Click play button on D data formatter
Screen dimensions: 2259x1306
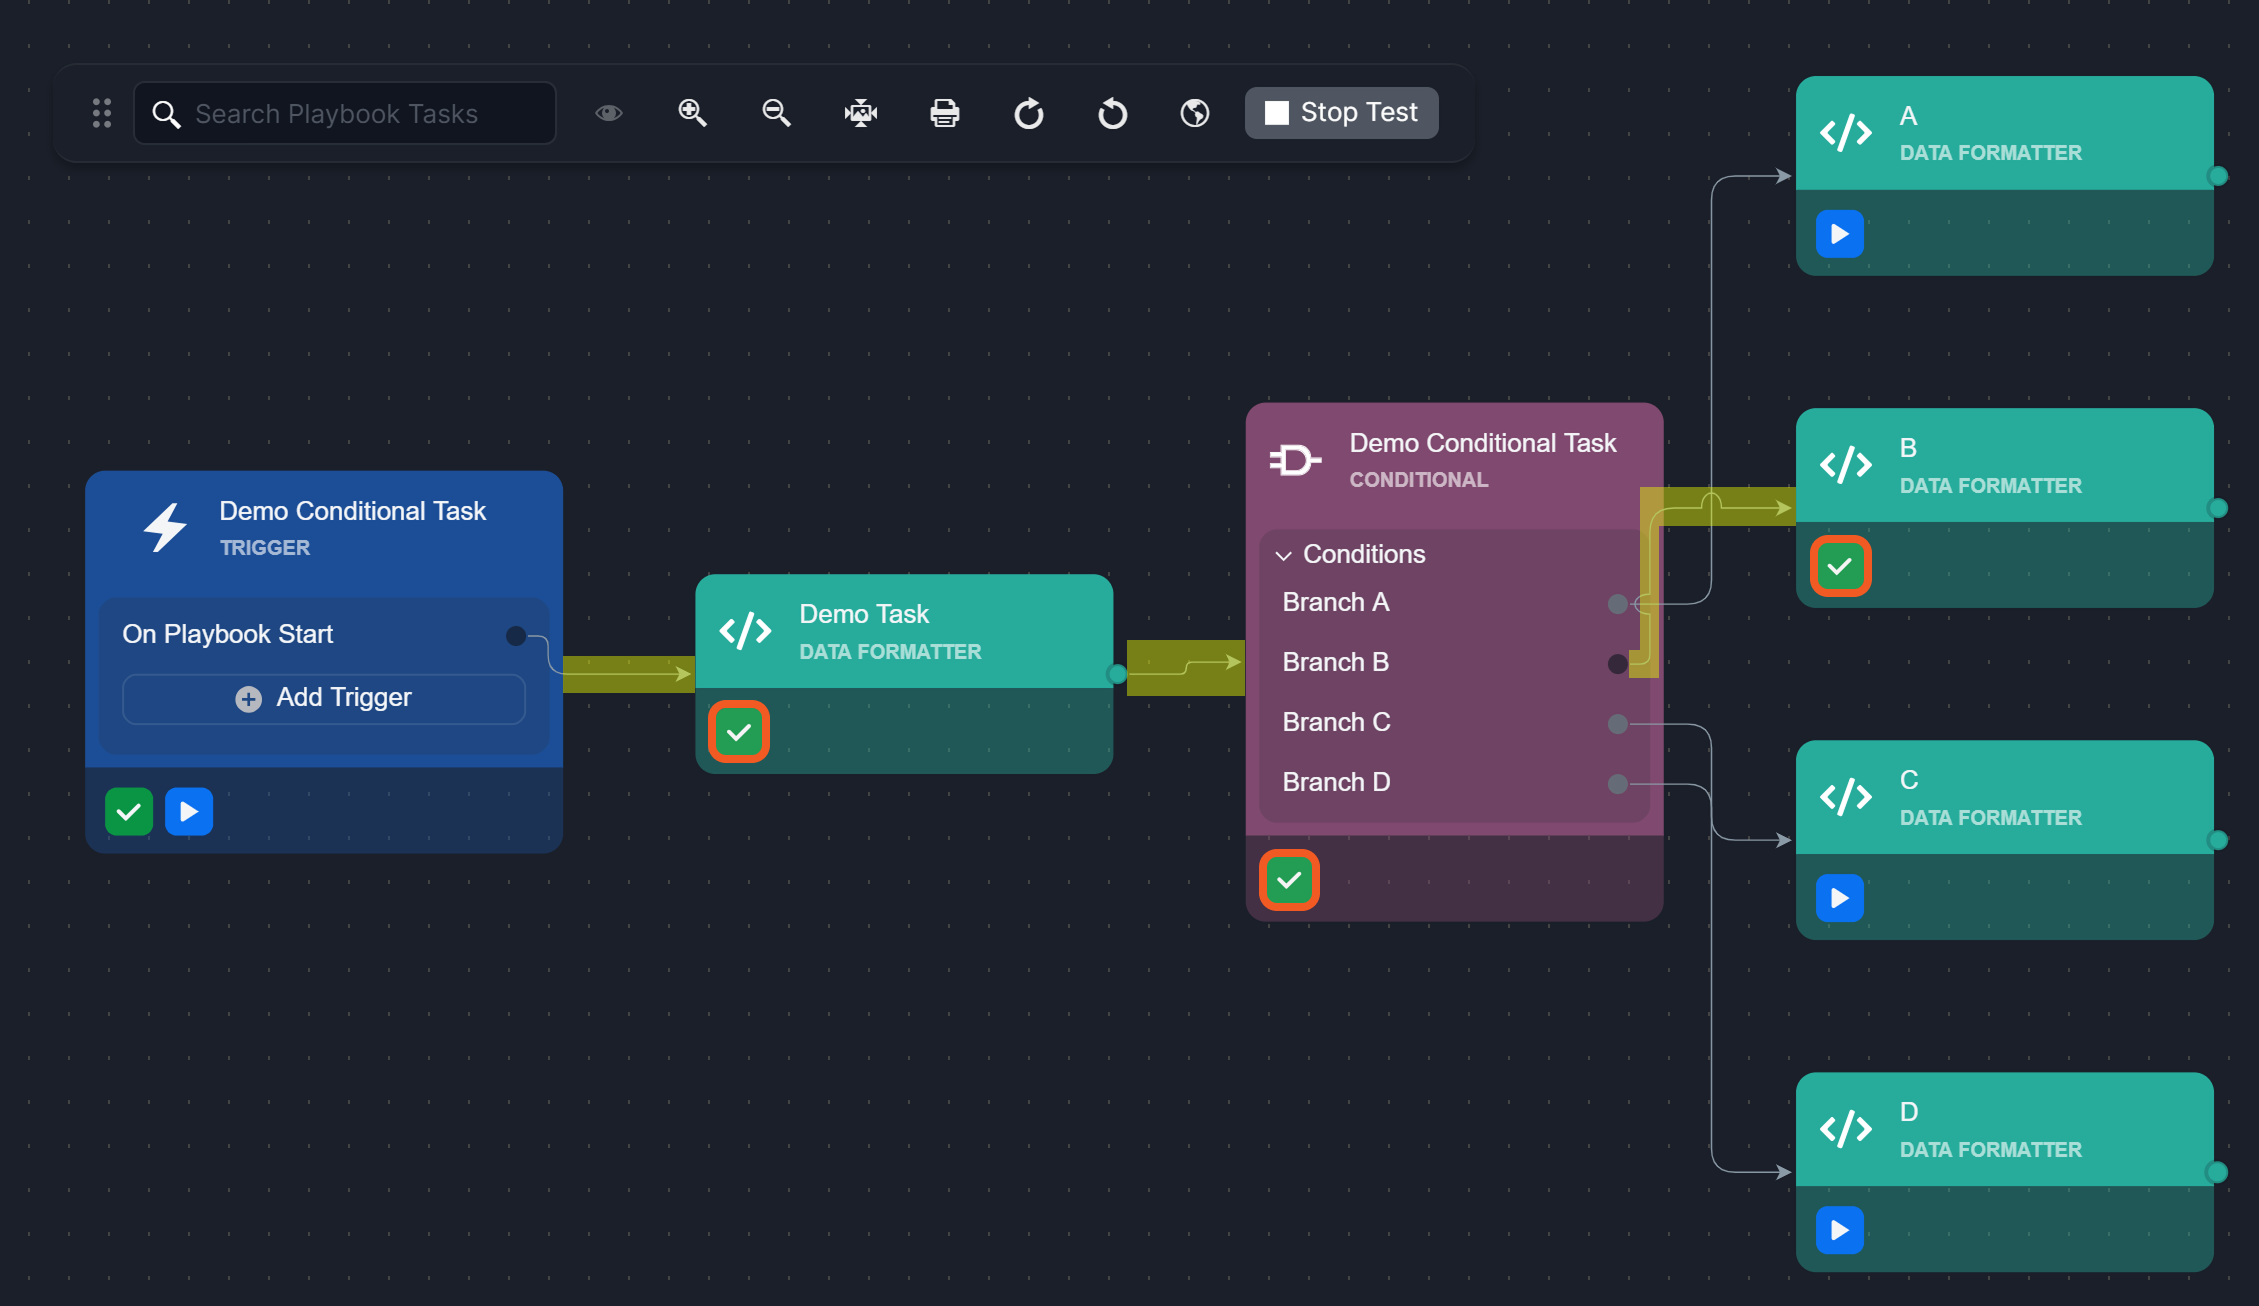(x=1840, y=1230)
